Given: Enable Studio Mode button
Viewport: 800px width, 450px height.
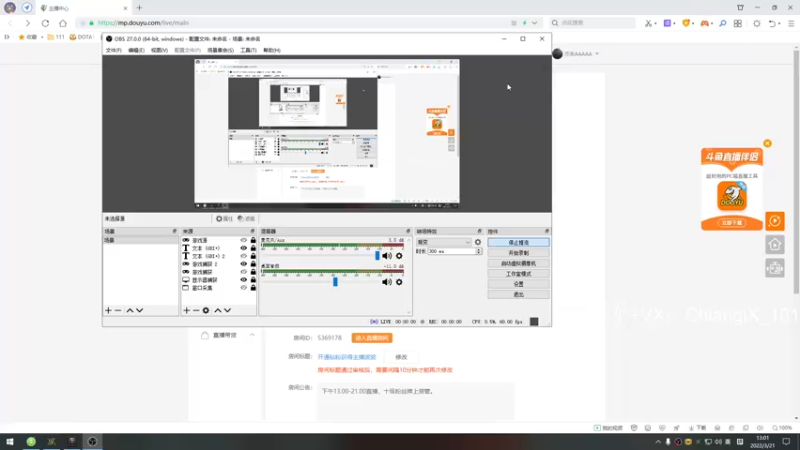Looking at the screenshot, I should (518, 274).
